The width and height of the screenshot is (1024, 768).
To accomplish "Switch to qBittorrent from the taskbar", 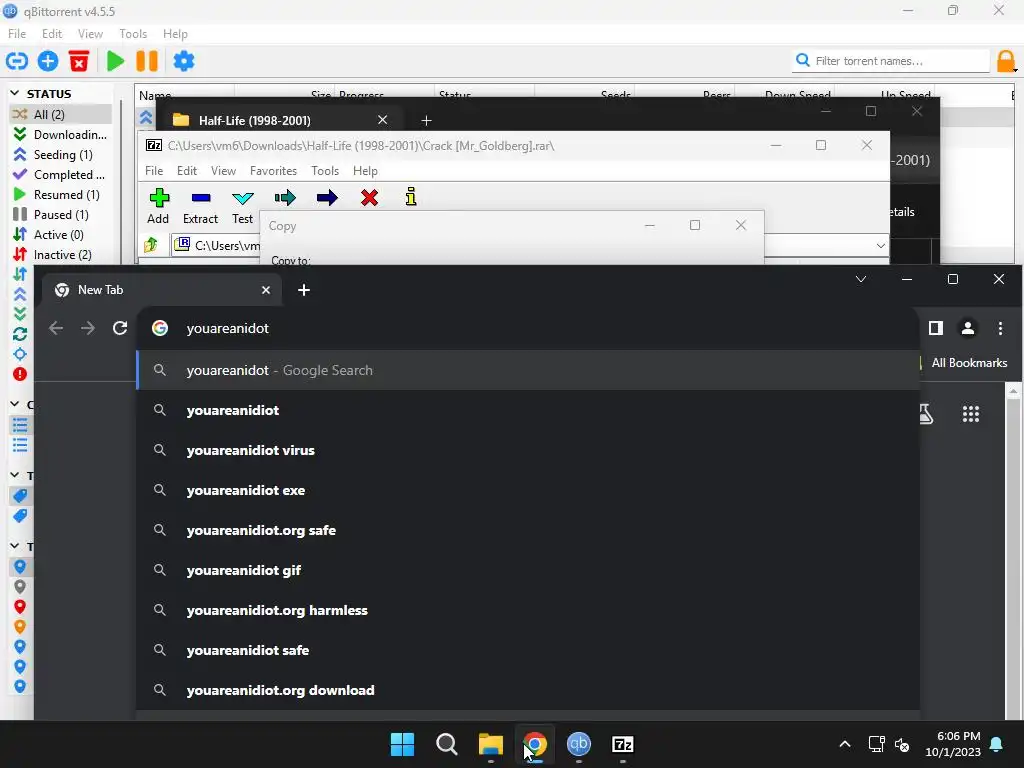I will click(x=579, y=744).
